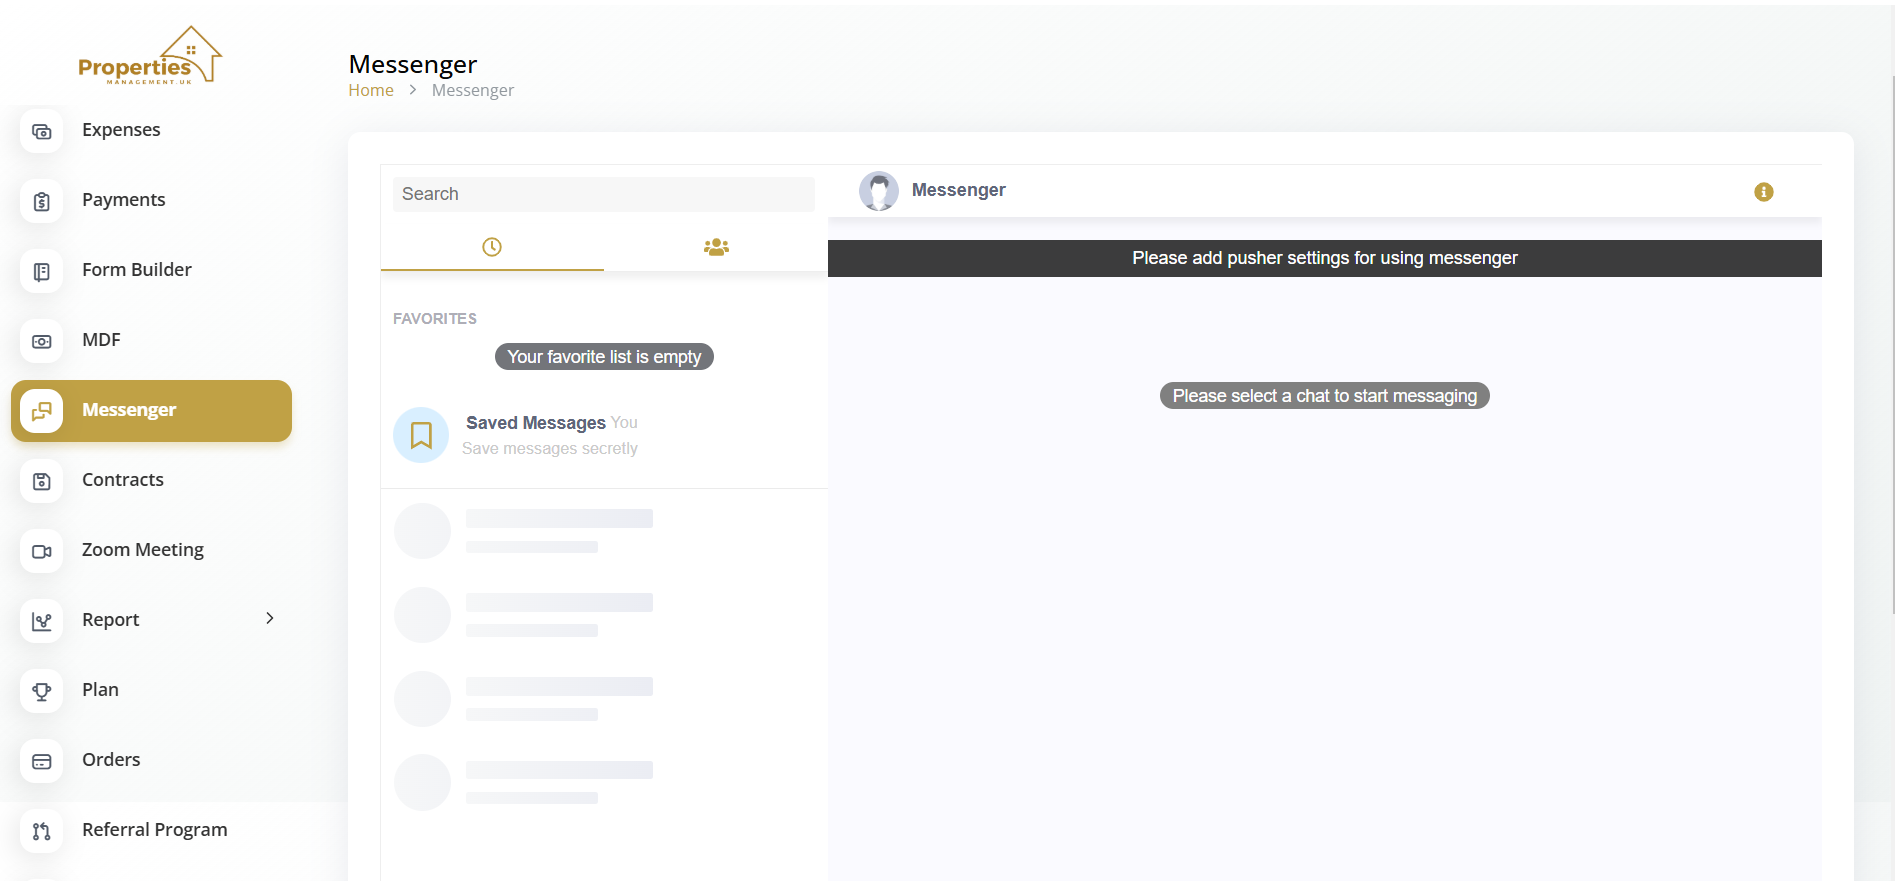1895x881 pixels.
Task: Expand the Report submenu chevron
Action: [269, 619]
